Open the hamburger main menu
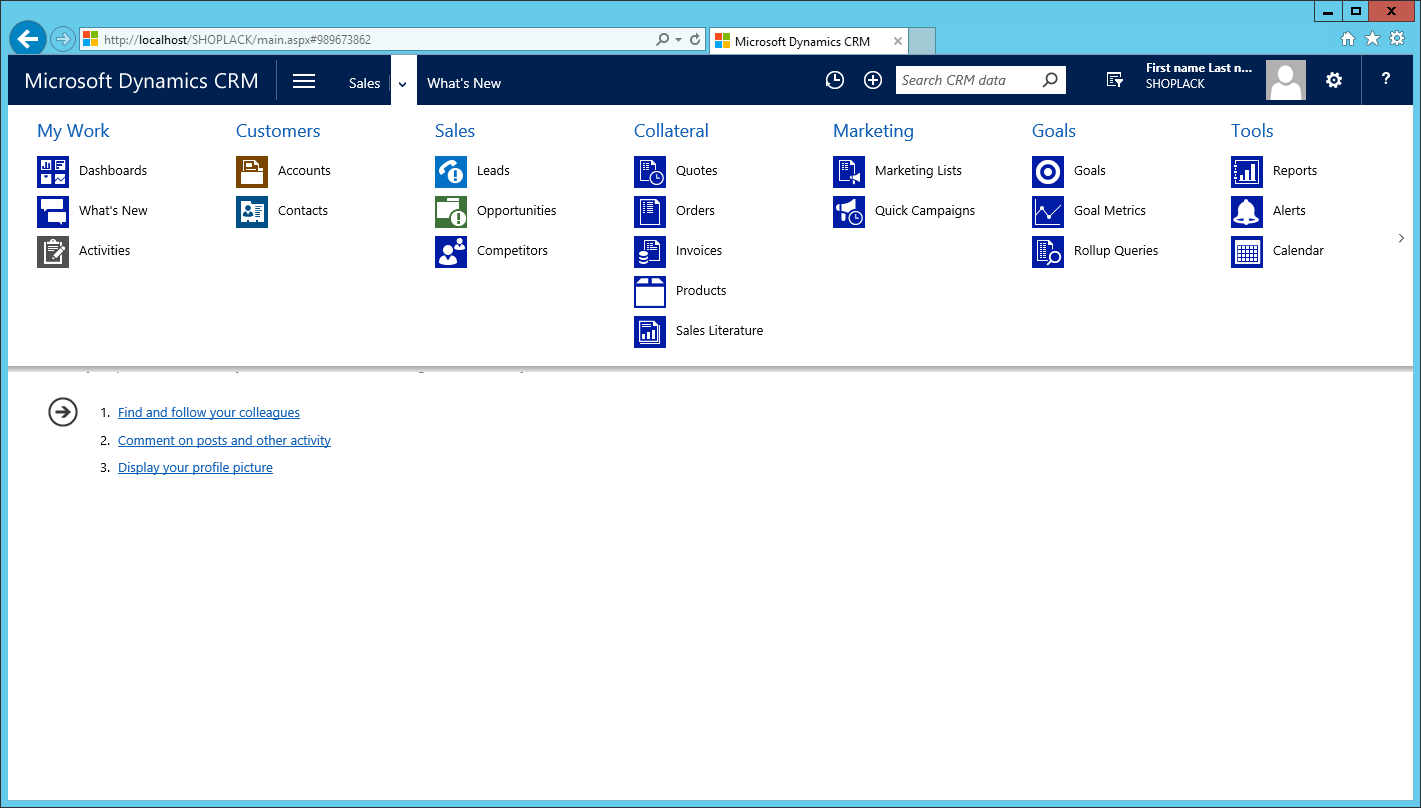Screen dimensions: 1421x808 click(x=304, y=82)
